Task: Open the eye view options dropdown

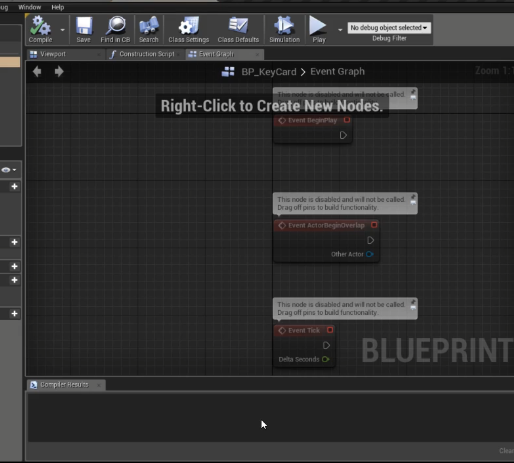Action: pyautogui.click(x=9, y=170)
